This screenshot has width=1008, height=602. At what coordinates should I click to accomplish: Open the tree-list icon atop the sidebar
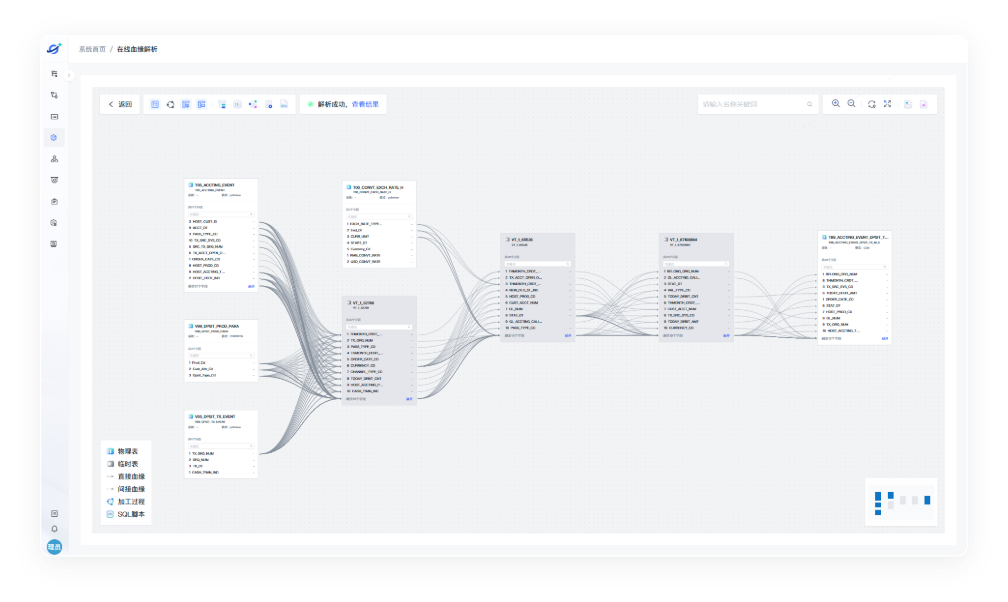[x=54, y=74]
